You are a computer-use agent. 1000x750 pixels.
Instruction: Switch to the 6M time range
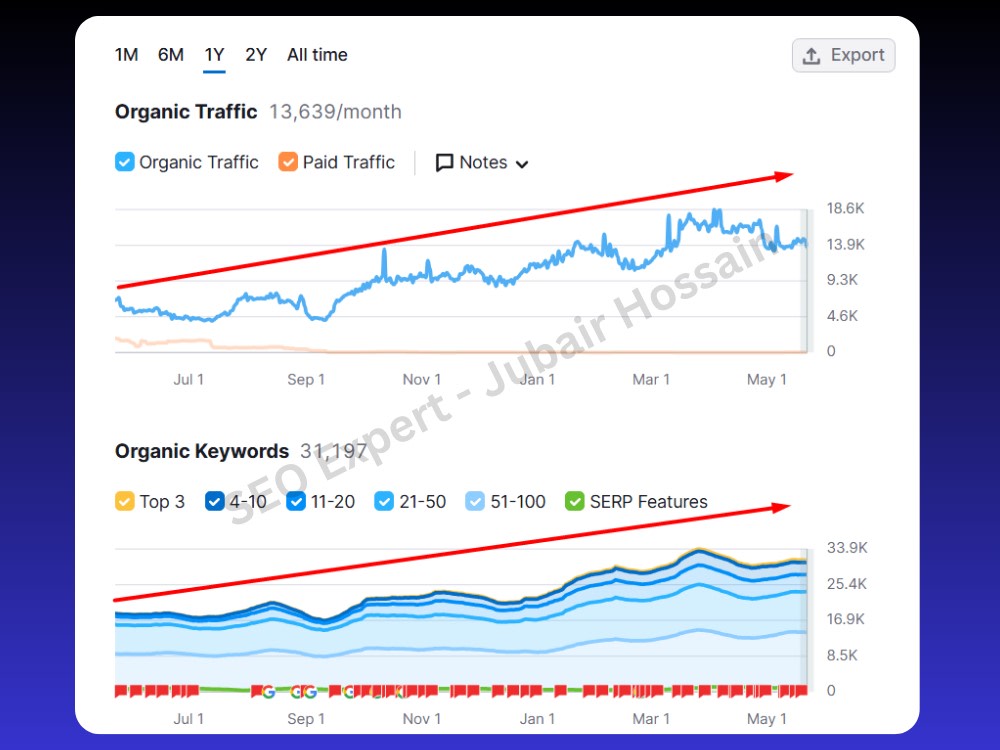click(x=171, y=55)
